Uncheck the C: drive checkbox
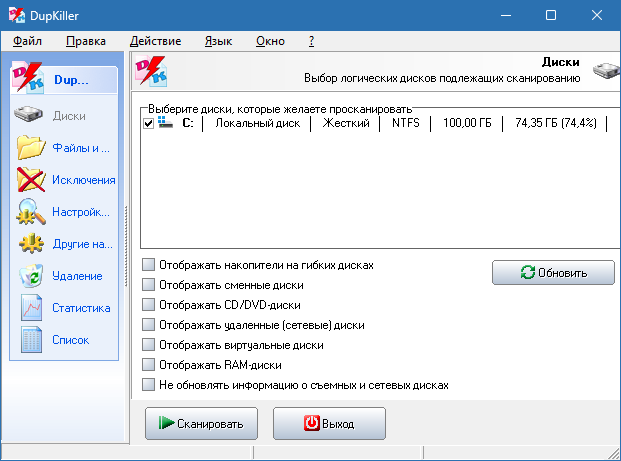Viewport: 621px width, 461px height. tap(148, 123)
